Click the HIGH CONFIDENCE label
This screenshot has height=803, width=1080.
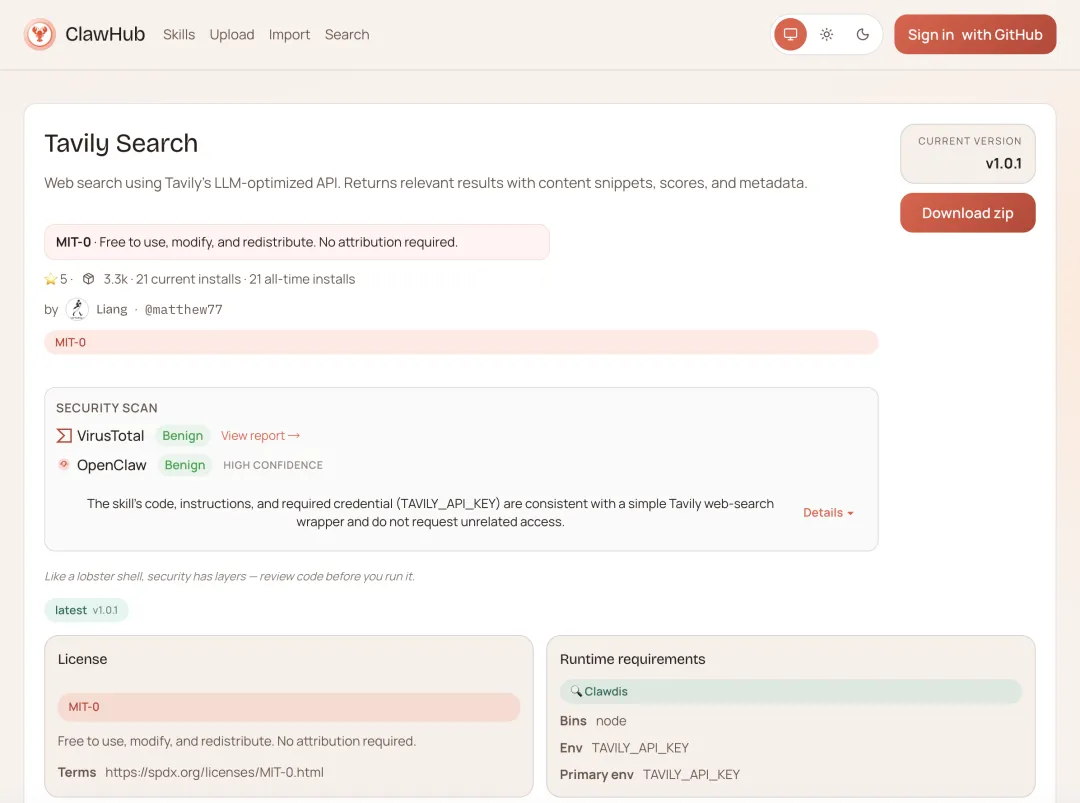click(x=273, y=465)
